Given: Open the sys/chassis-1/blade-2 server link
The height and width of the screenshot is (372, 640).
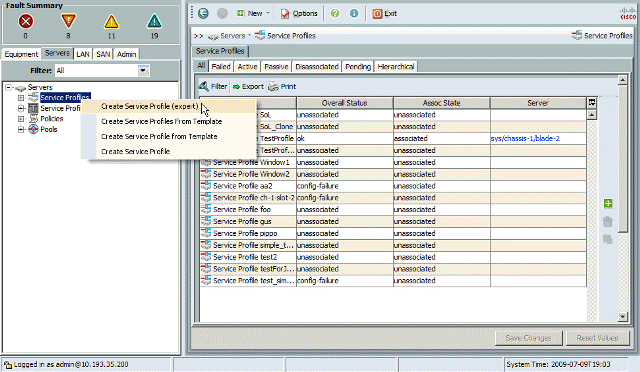Looking at the screenshot, I should click(x=525, y=138).
